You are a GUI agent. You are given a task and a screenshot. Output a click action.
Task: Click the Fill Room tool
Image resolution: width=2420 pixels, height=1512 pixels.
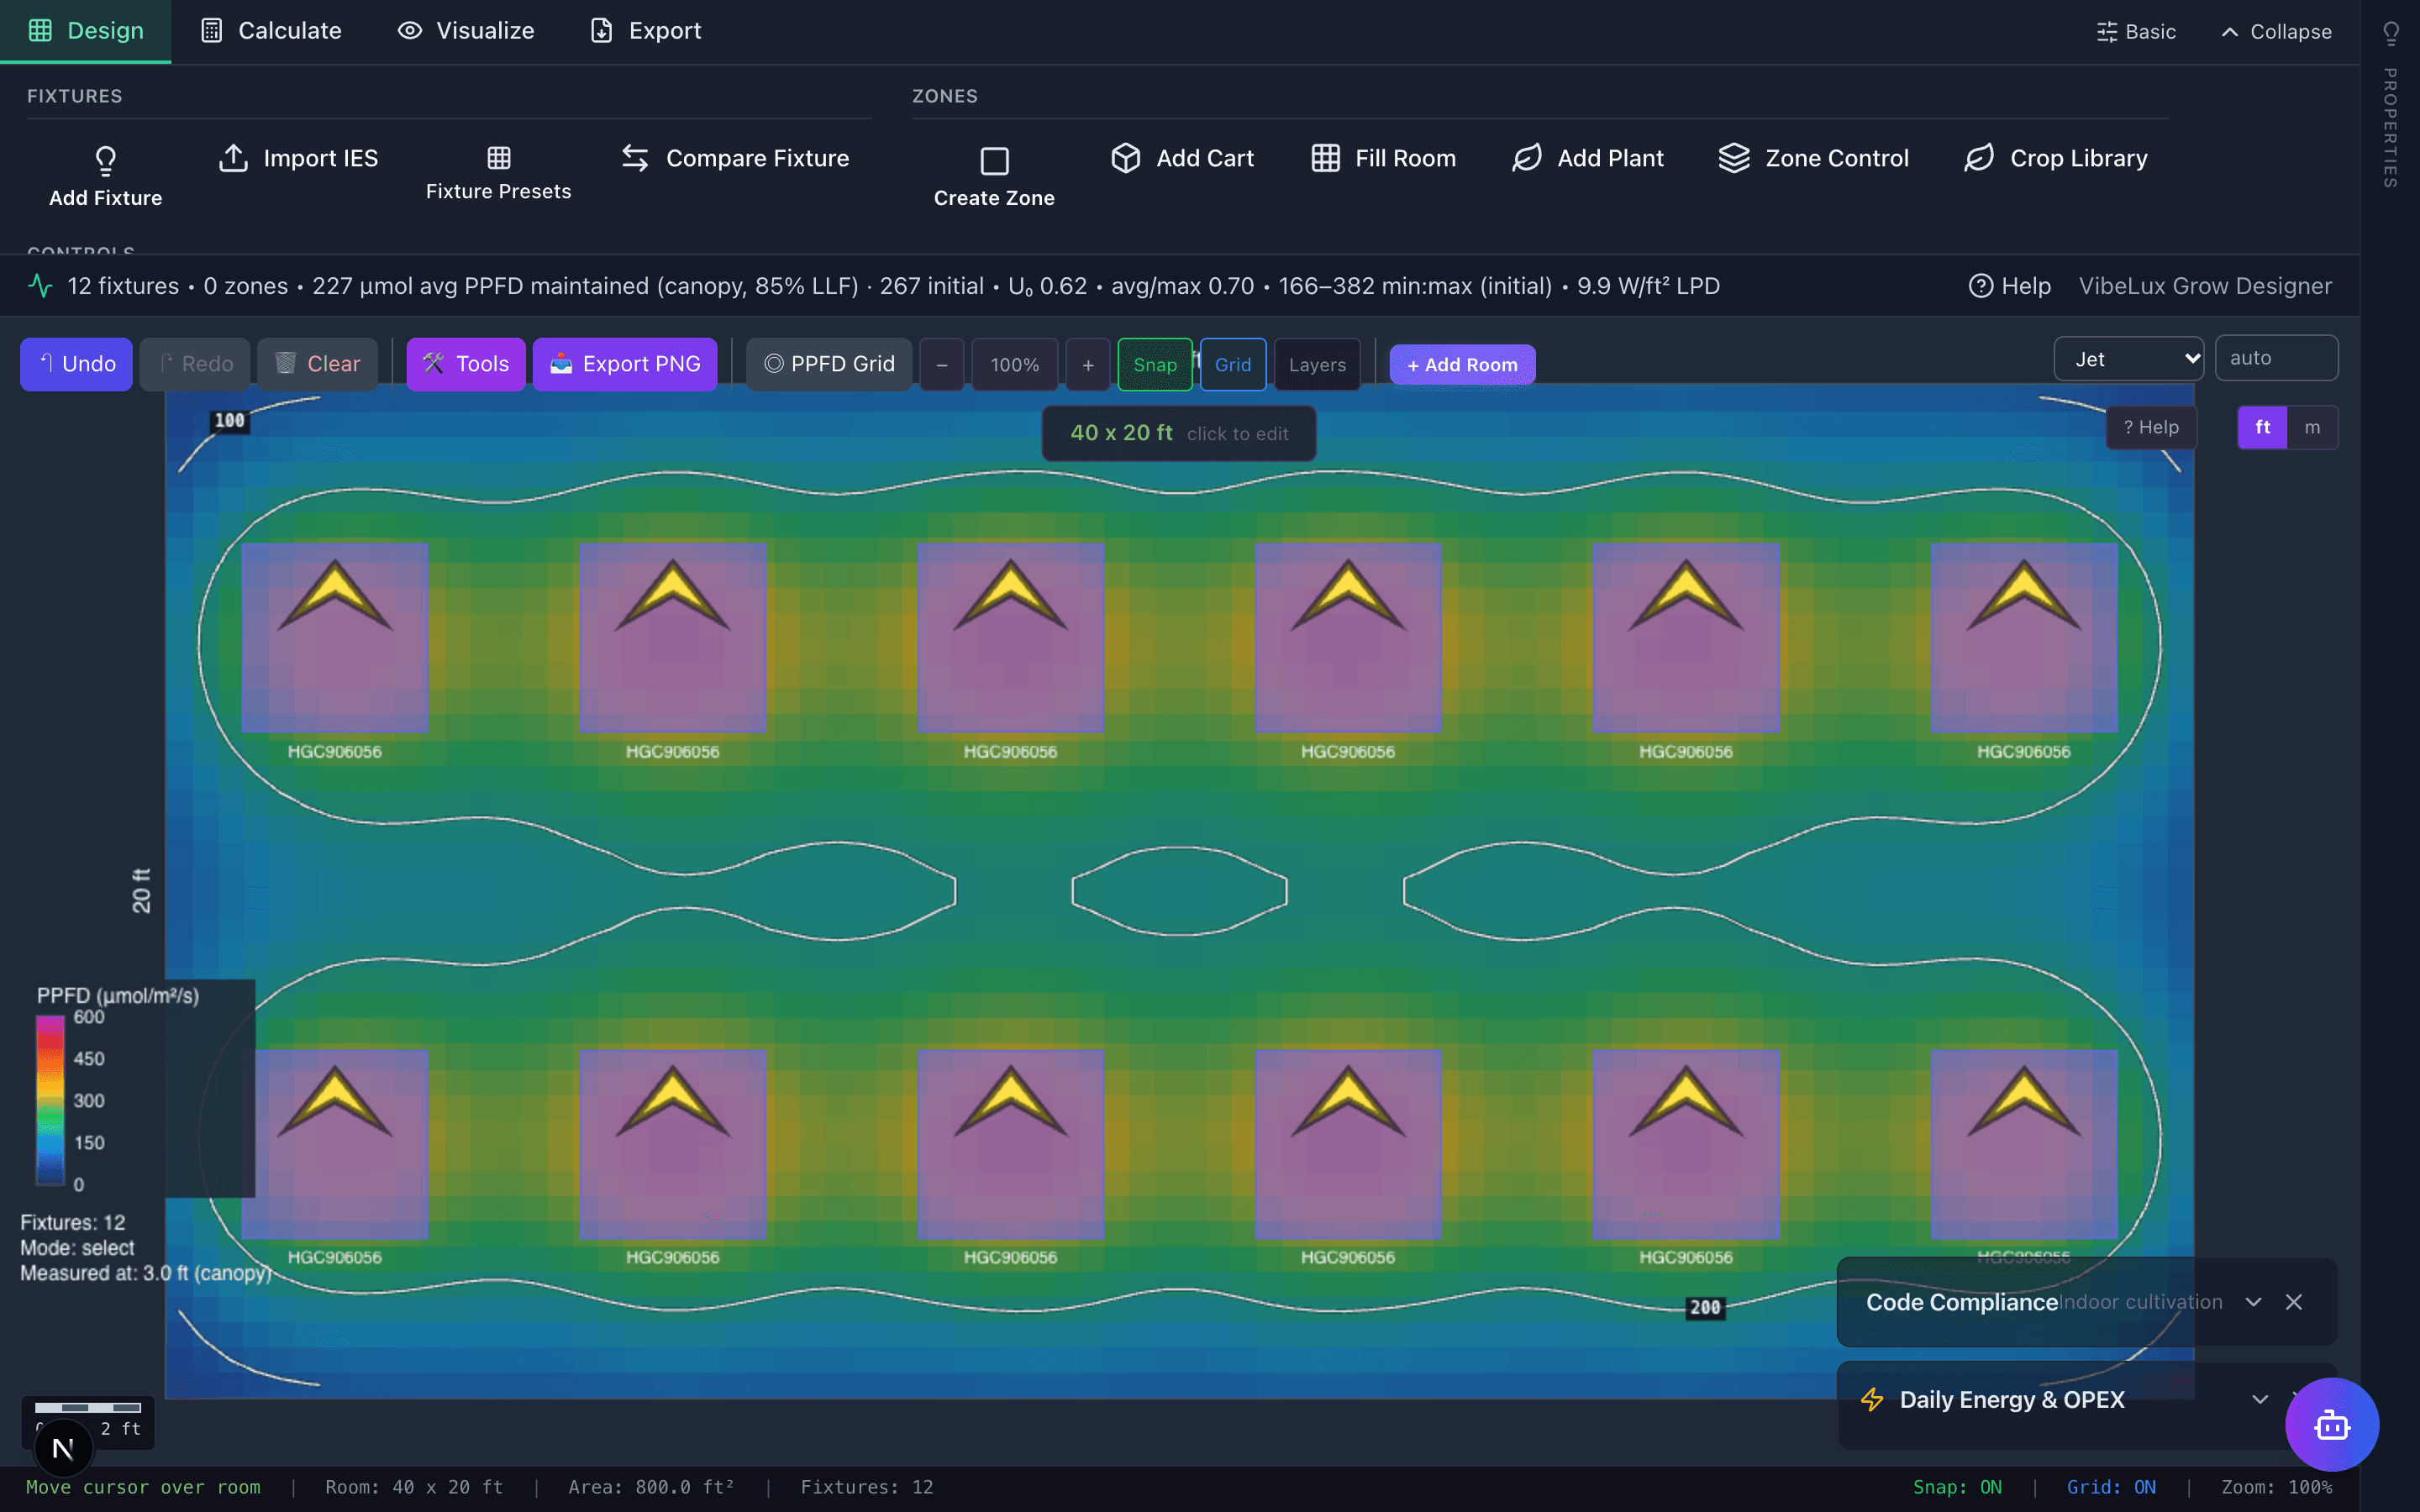point(1383,158)
